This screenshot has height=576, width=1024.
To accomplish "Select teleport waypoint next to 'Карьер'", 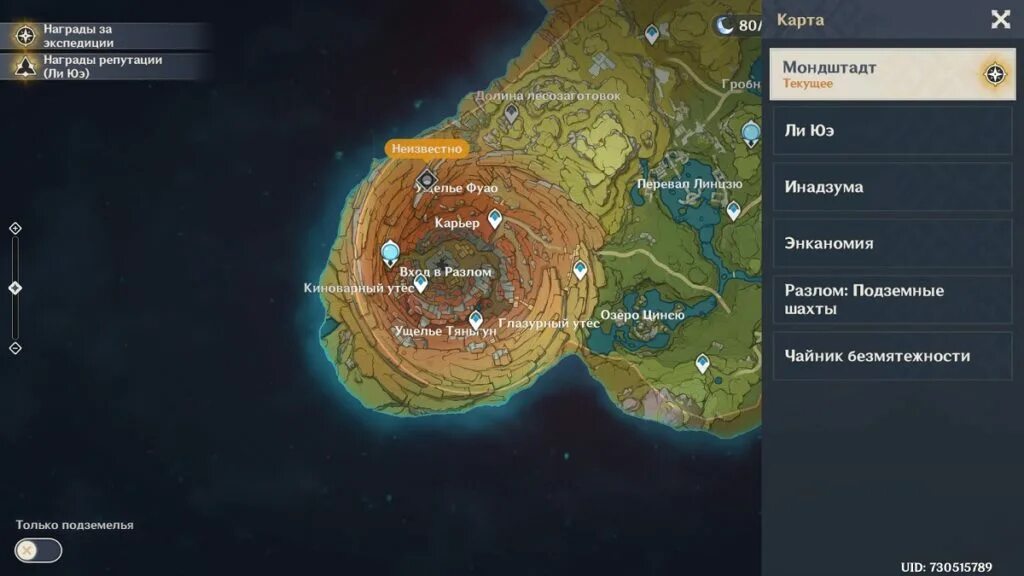I will 495,219.
